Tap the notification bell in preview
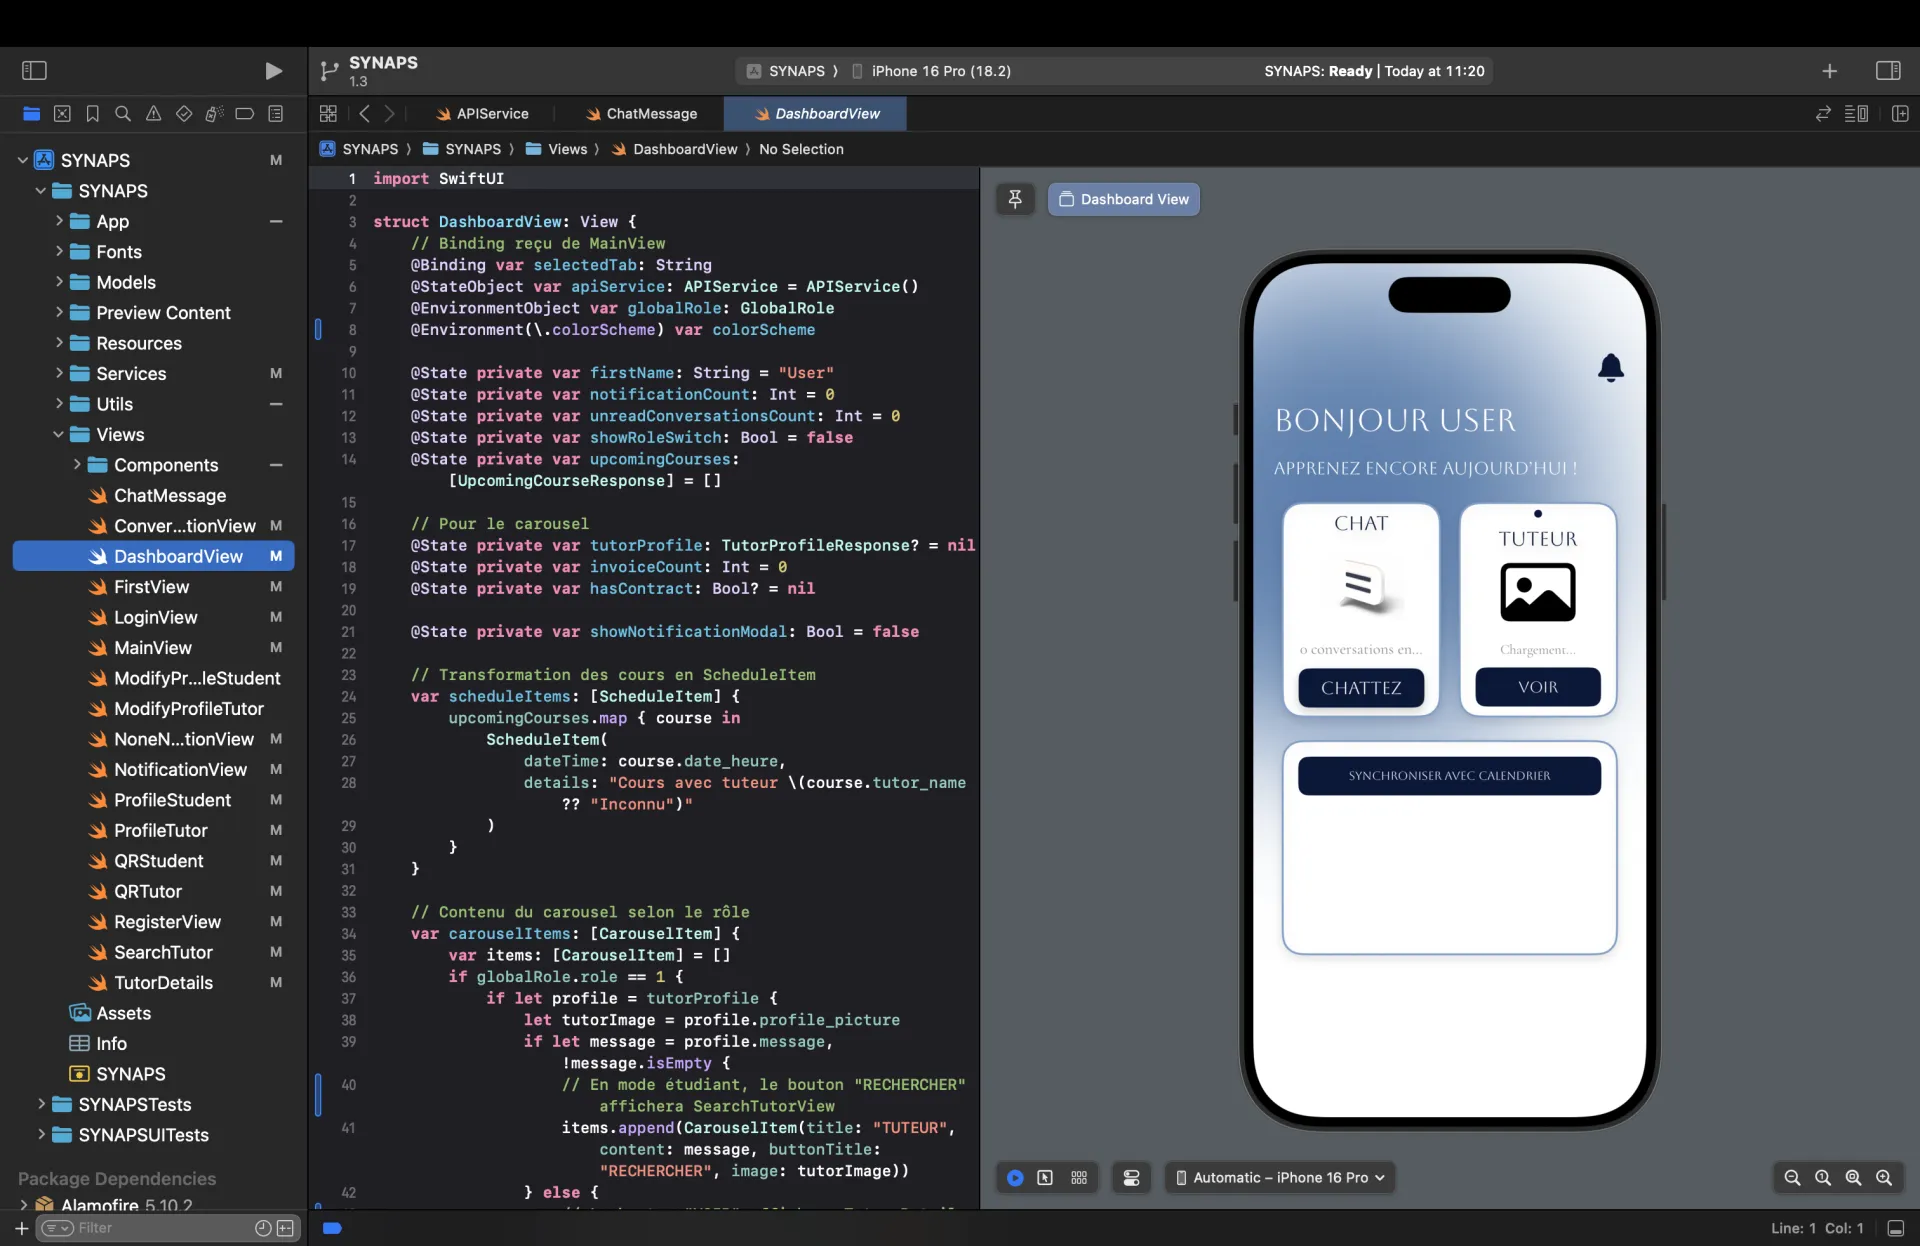Screen dimensions: 1920x1246 coord(1610,368)
